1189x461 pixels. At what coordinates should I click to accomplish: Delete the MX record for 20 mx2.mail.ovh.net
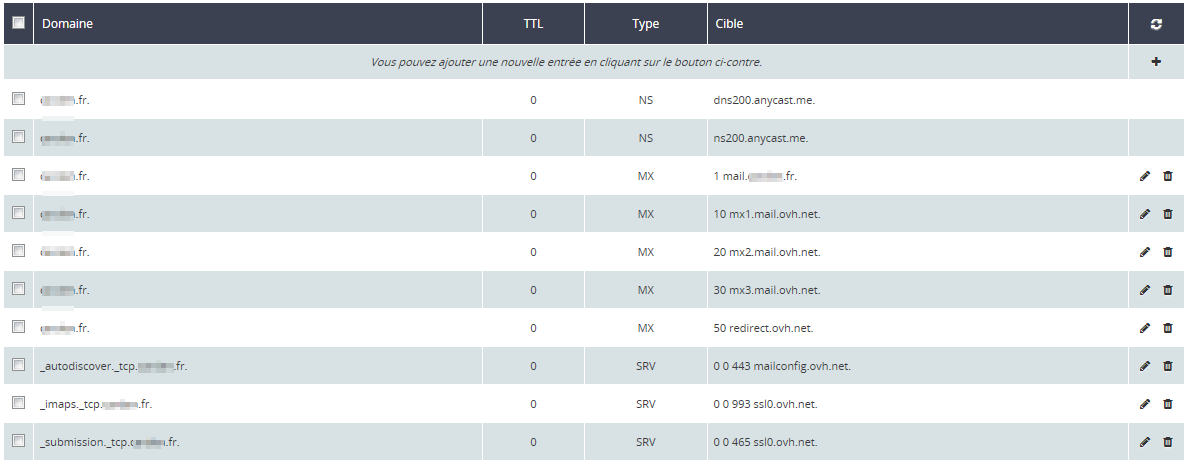[x=1167, y=252]
